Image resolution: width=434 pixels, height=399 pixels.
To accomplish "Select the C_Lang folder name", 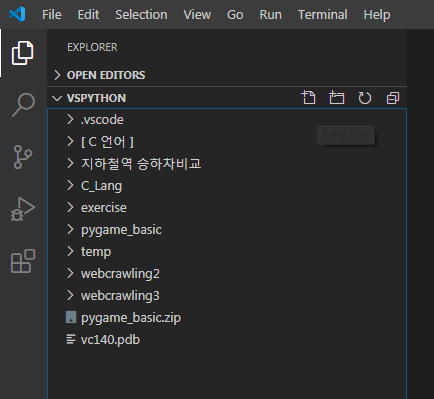I will [x=101, y=186].
